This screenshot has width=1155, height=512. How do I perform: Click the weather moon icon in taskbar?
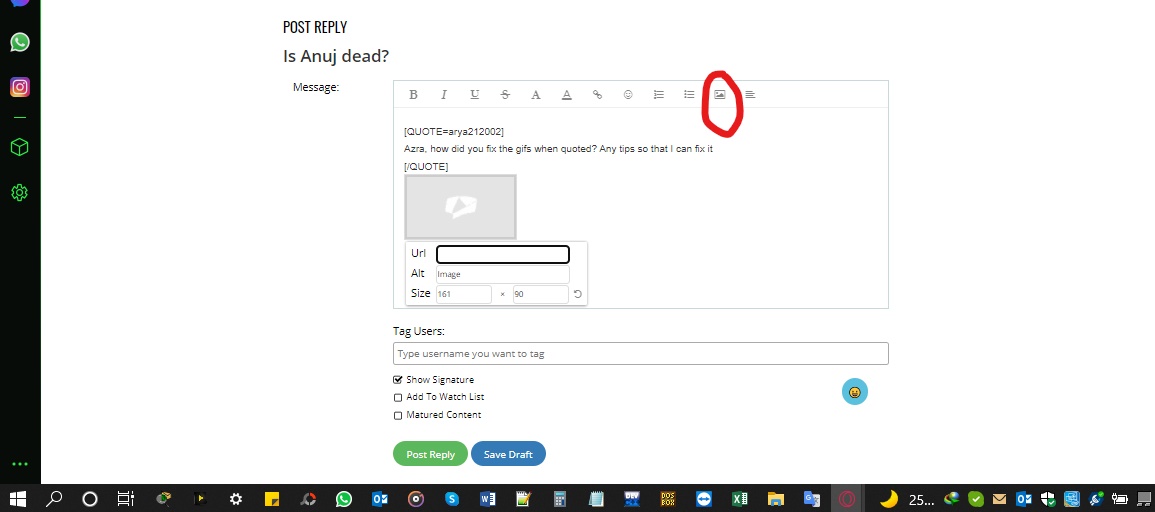pos(889,499)
